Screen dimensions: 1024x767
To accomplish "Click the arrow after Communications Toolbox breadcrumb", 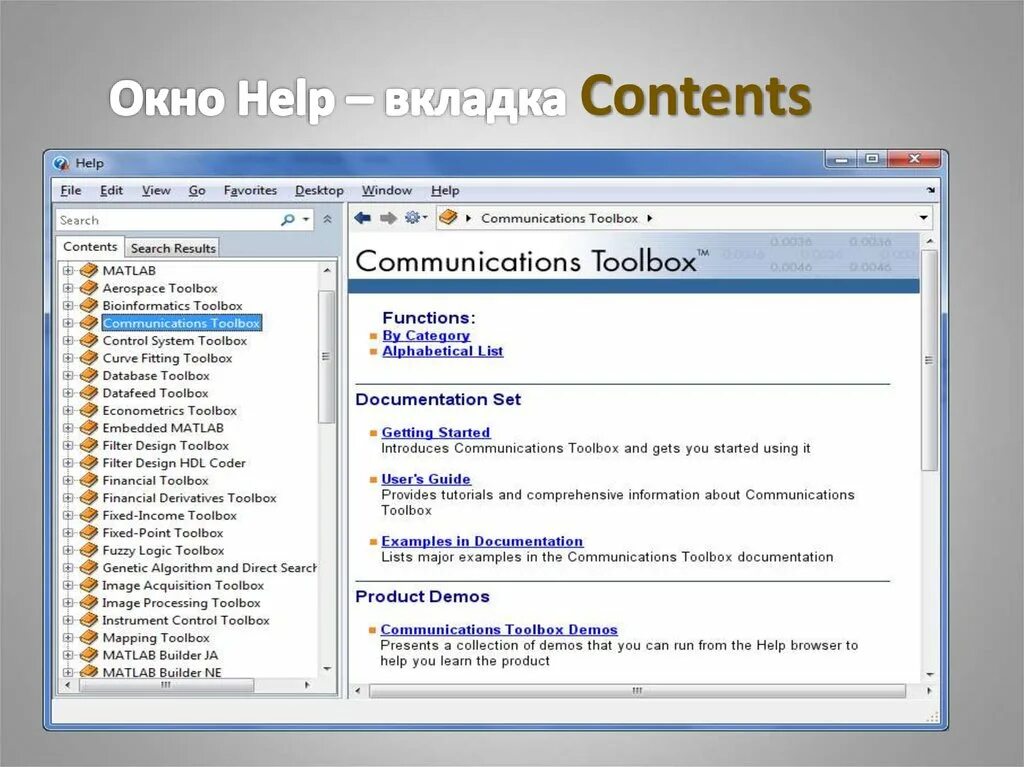I will [x=650, y=218].
